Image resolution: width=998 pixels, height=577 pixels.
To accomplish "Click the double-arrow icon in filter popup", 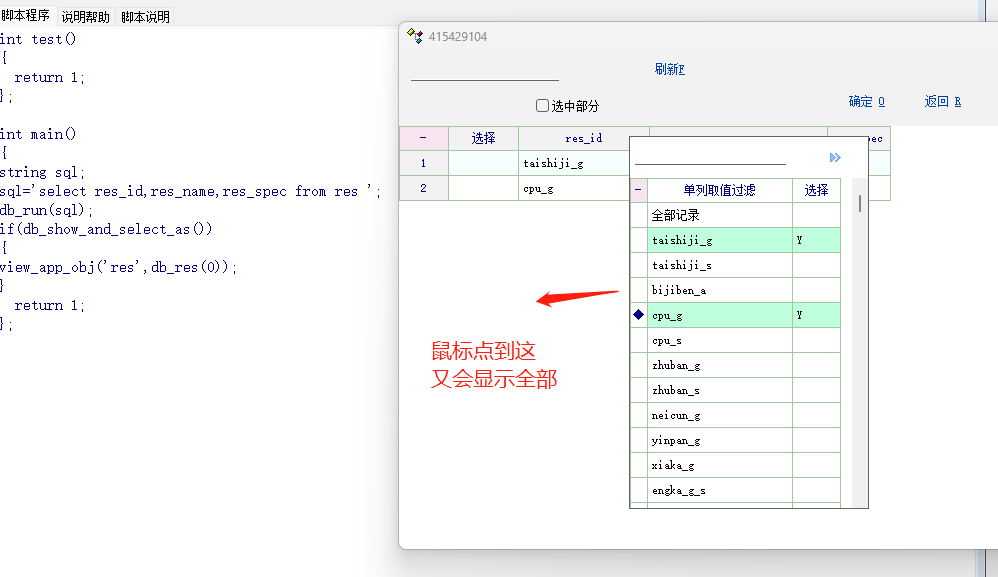I will (835, 158).
